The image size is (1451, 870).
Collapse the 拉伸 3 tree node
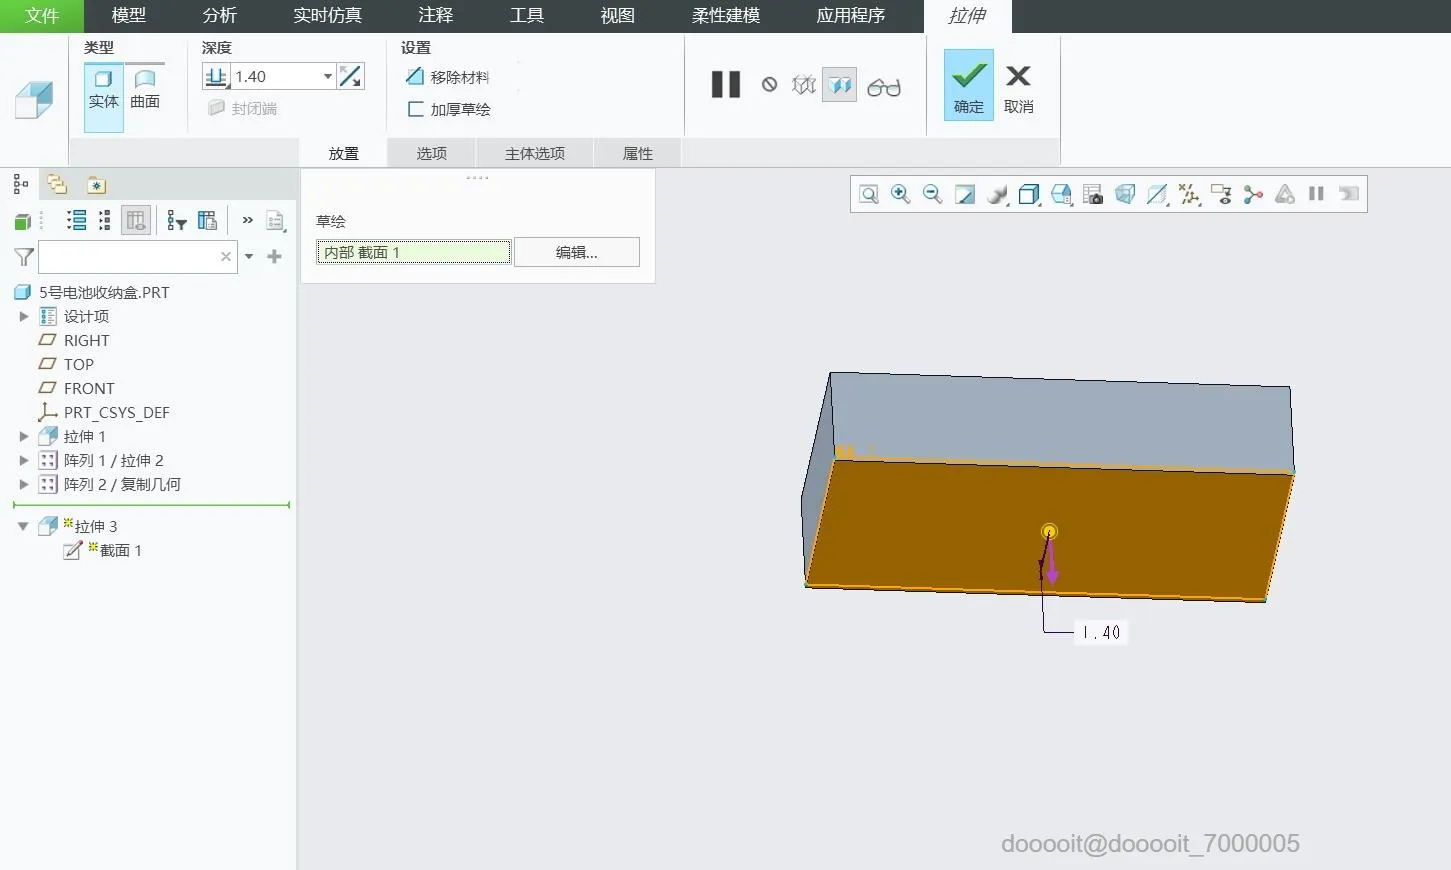click(x=23, y=526)
